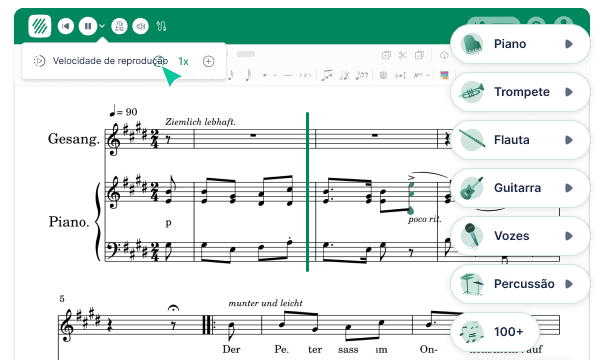The height and width of the screenshot is (360, 600).
Task: Choose the Piano instrument
Action: pyautogui.click(x=520, y=44)
